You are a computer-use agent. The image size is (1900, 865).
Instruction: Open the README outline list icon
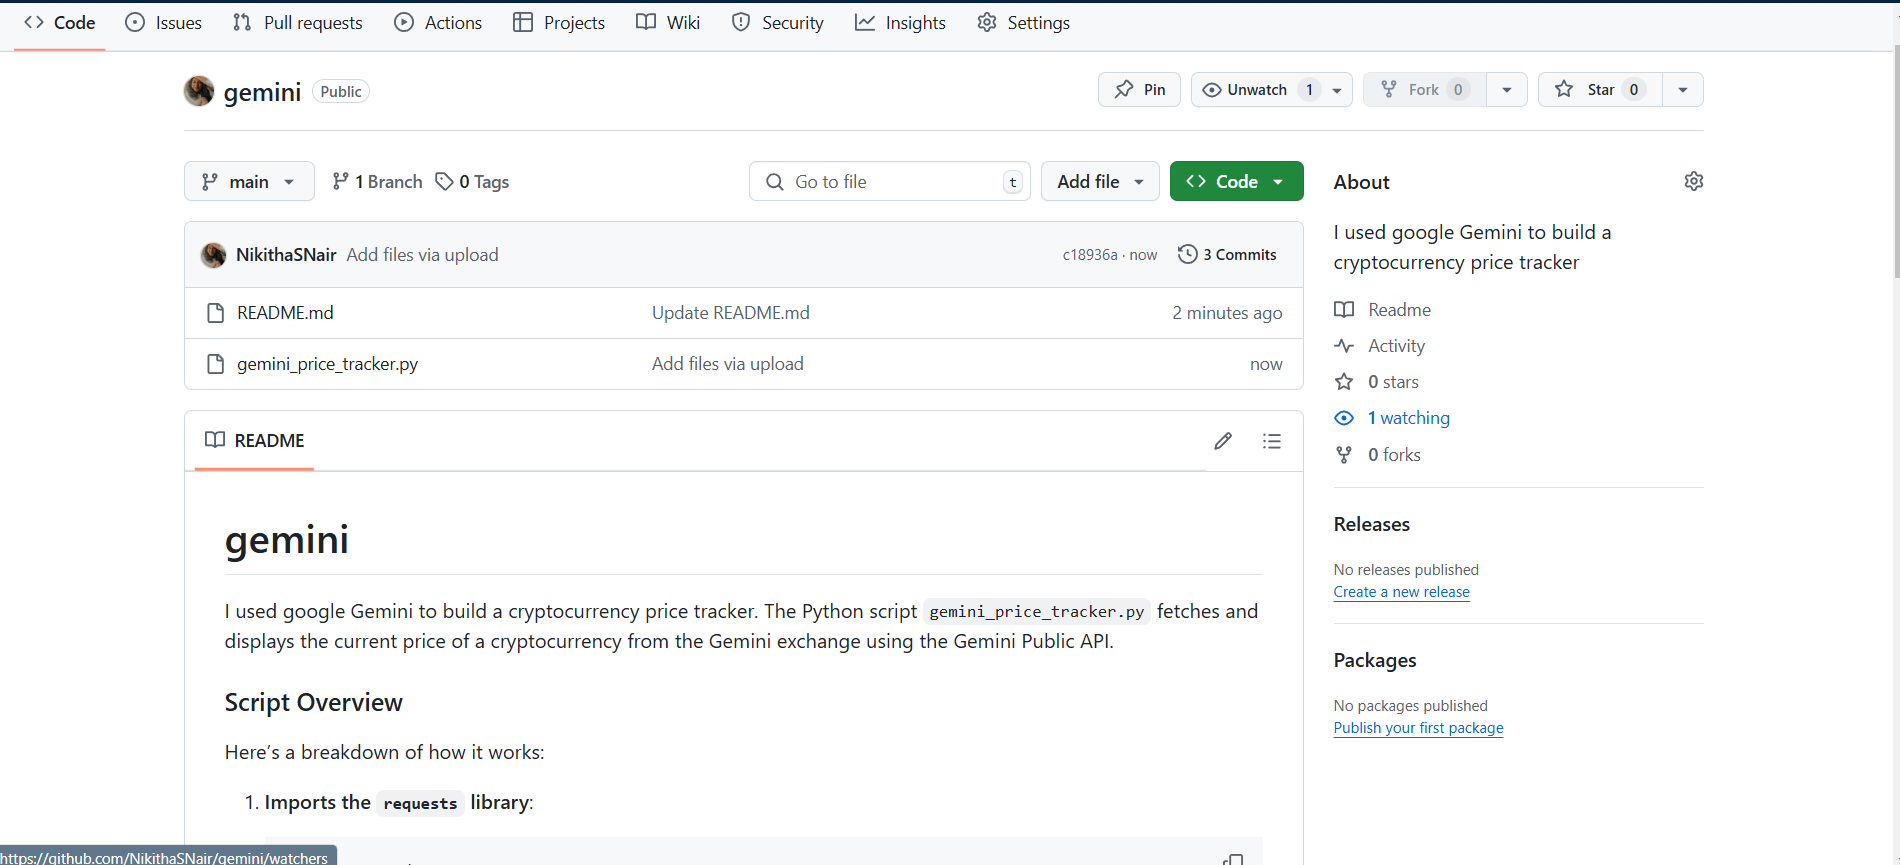[x=1272, y=441]
